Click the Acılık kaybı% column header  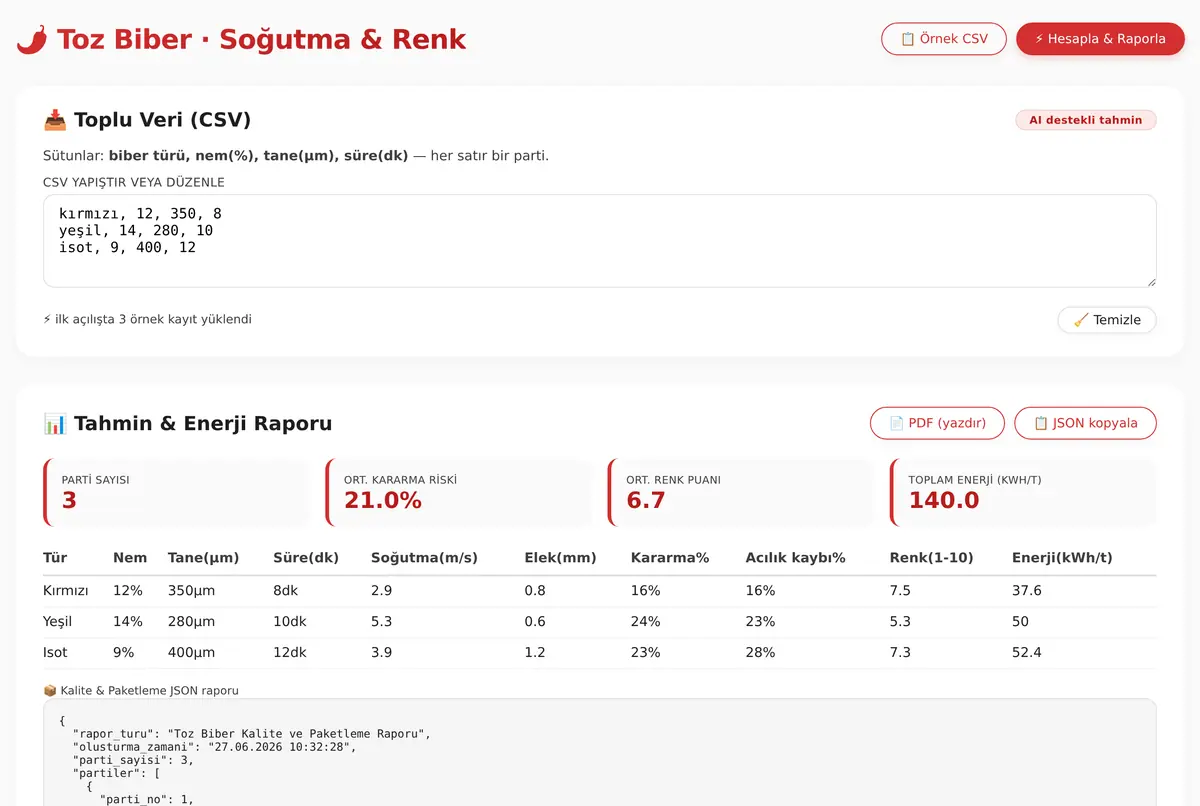pyautogui.click(x=796, y=557)
